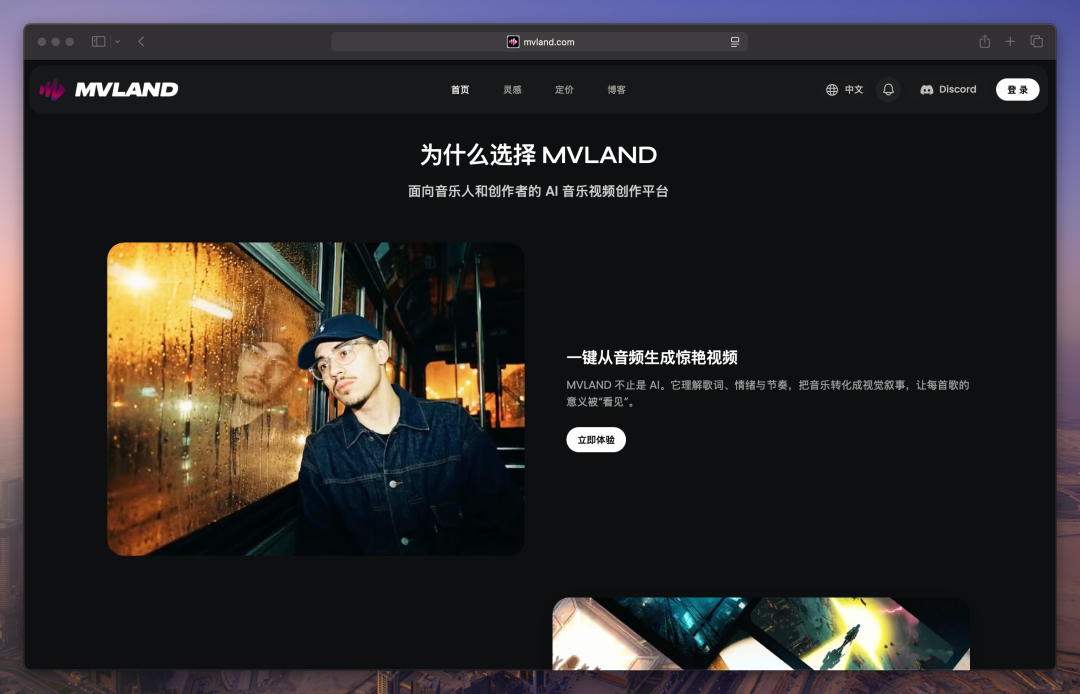Click the mvland.com address bar
Screen dimensions: 1080x694
click(539, 42)
